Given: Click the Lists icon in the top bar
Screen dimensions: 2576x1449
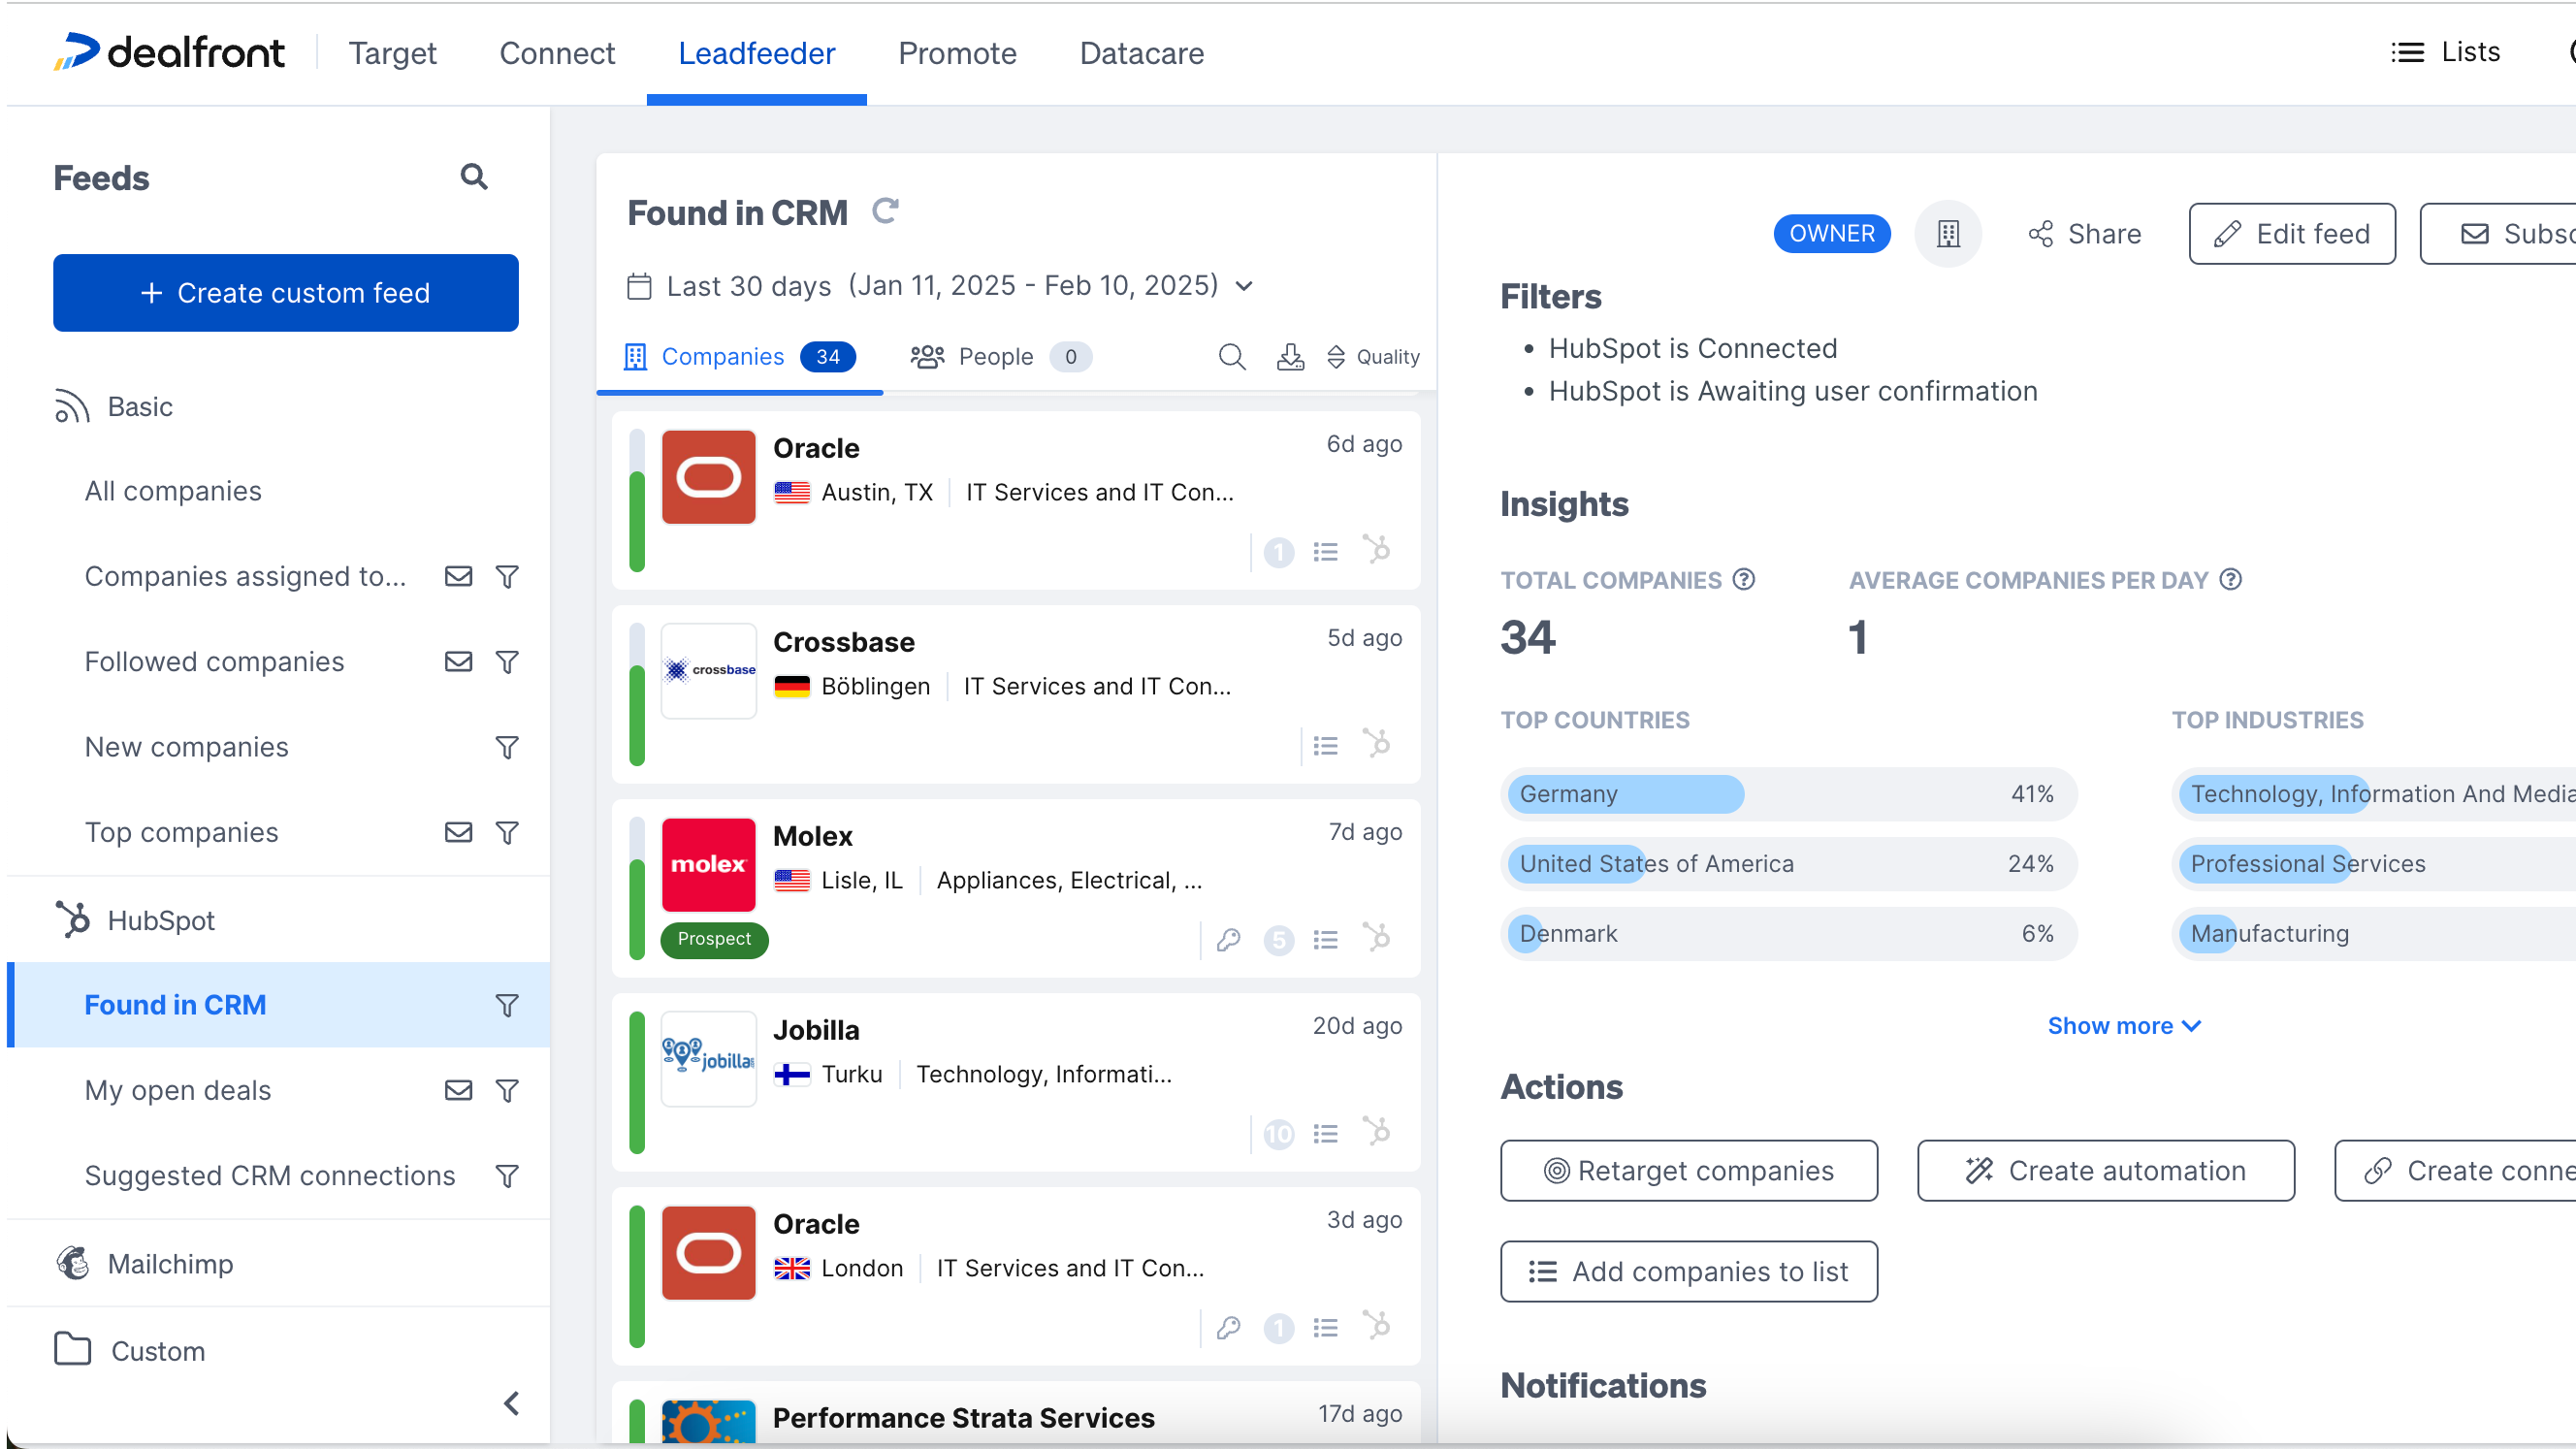Looking at the screenshot, I should (x=2411, y=51).
